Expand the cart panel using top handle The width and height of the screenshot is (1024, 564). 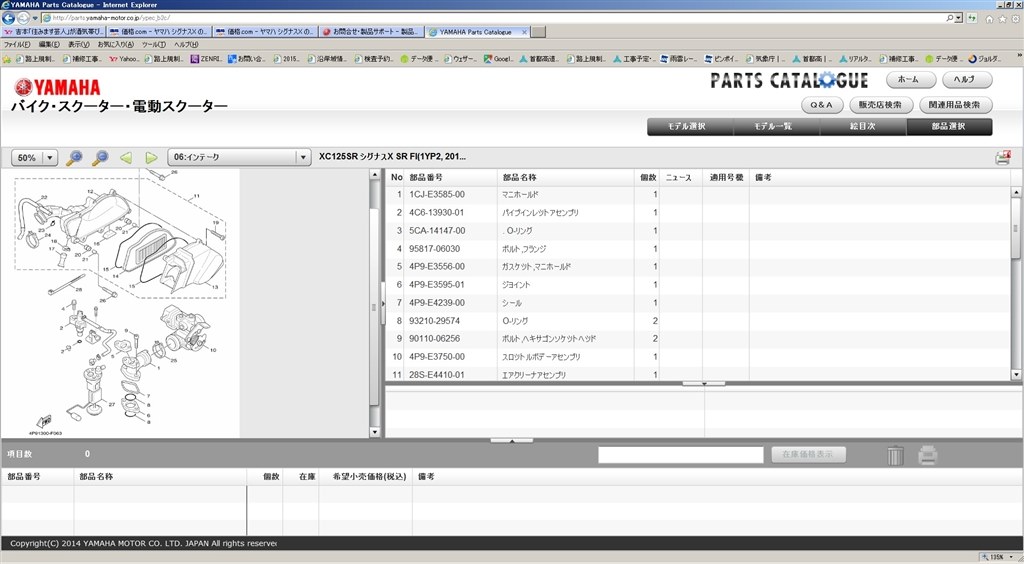(512, 441)
